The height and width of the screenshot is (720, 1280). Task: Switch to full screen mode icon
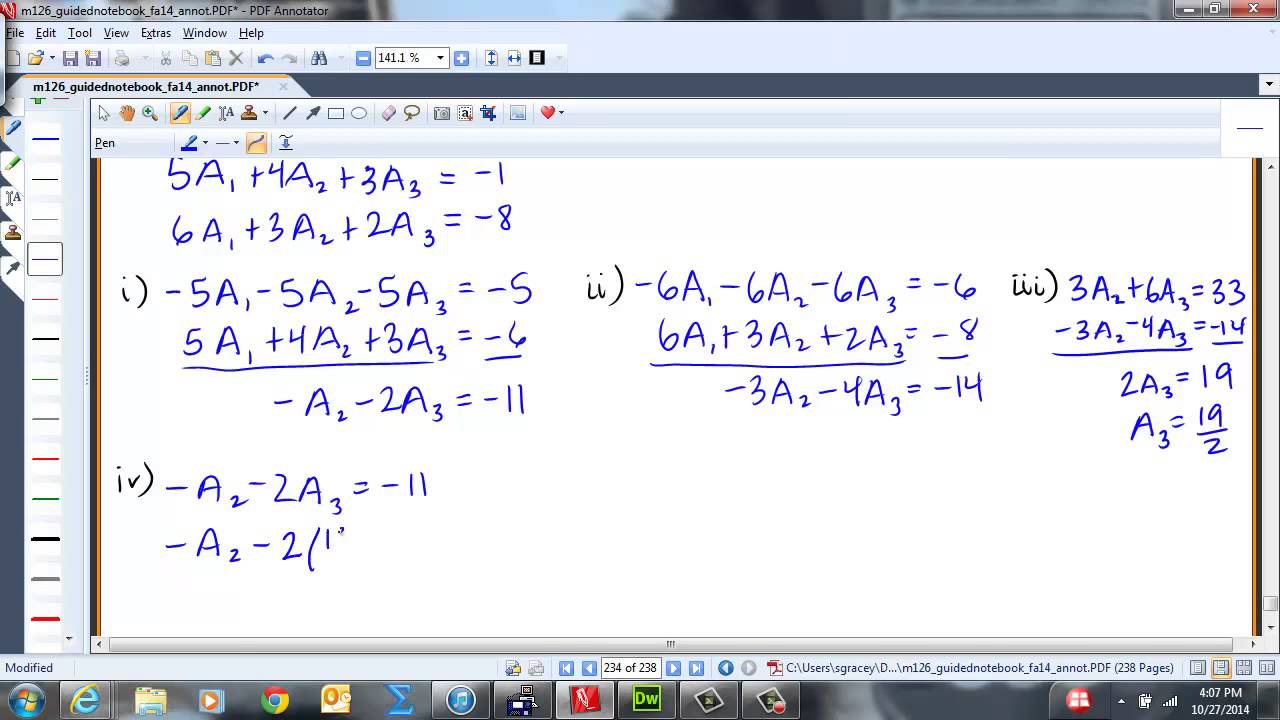pyautogui.click(x=537, y=58)
